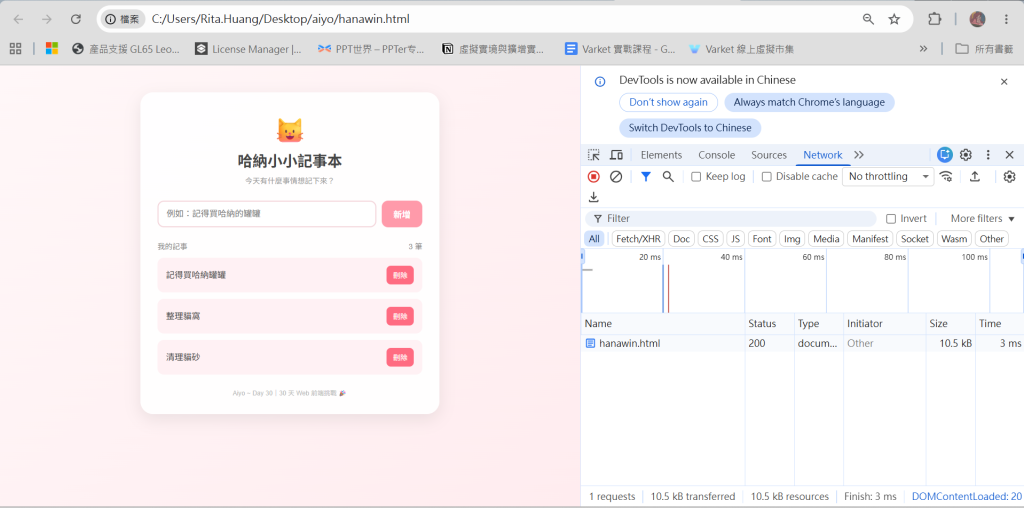Filter requests by CSS

click(x=711, y=239)
